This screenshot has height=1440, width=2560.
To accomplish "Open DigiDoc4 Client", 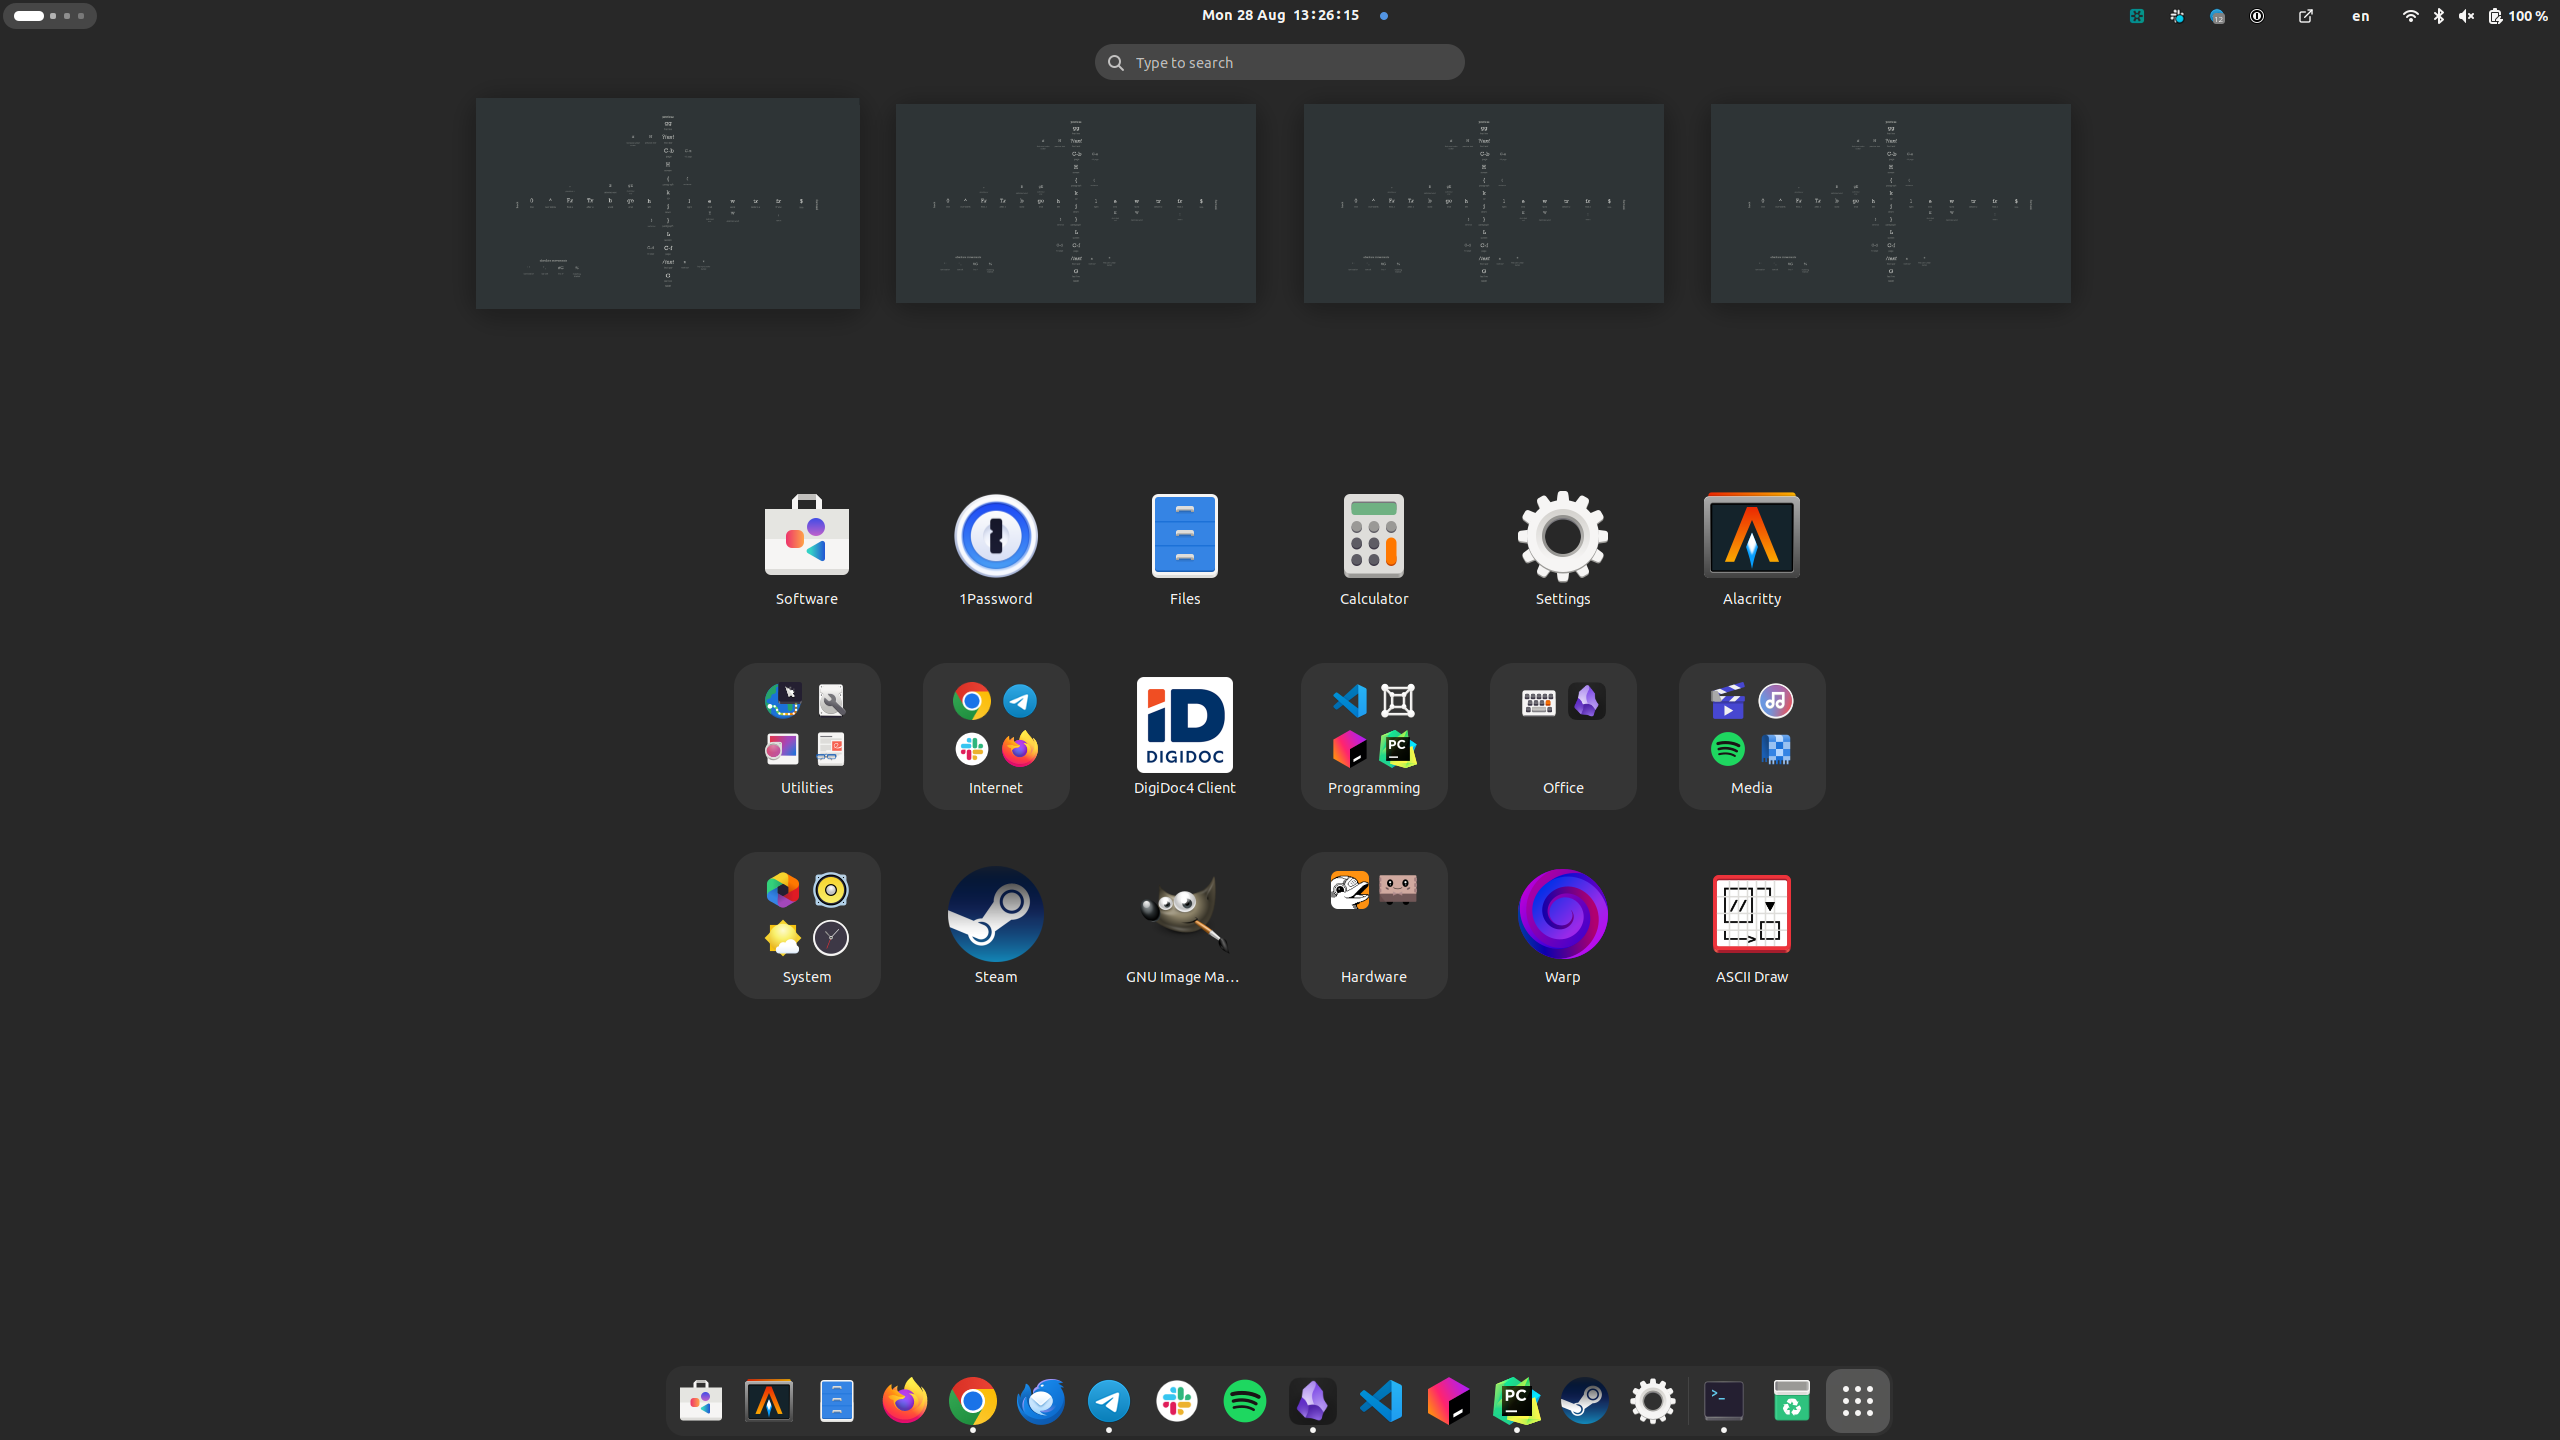I will (1185, 736).
